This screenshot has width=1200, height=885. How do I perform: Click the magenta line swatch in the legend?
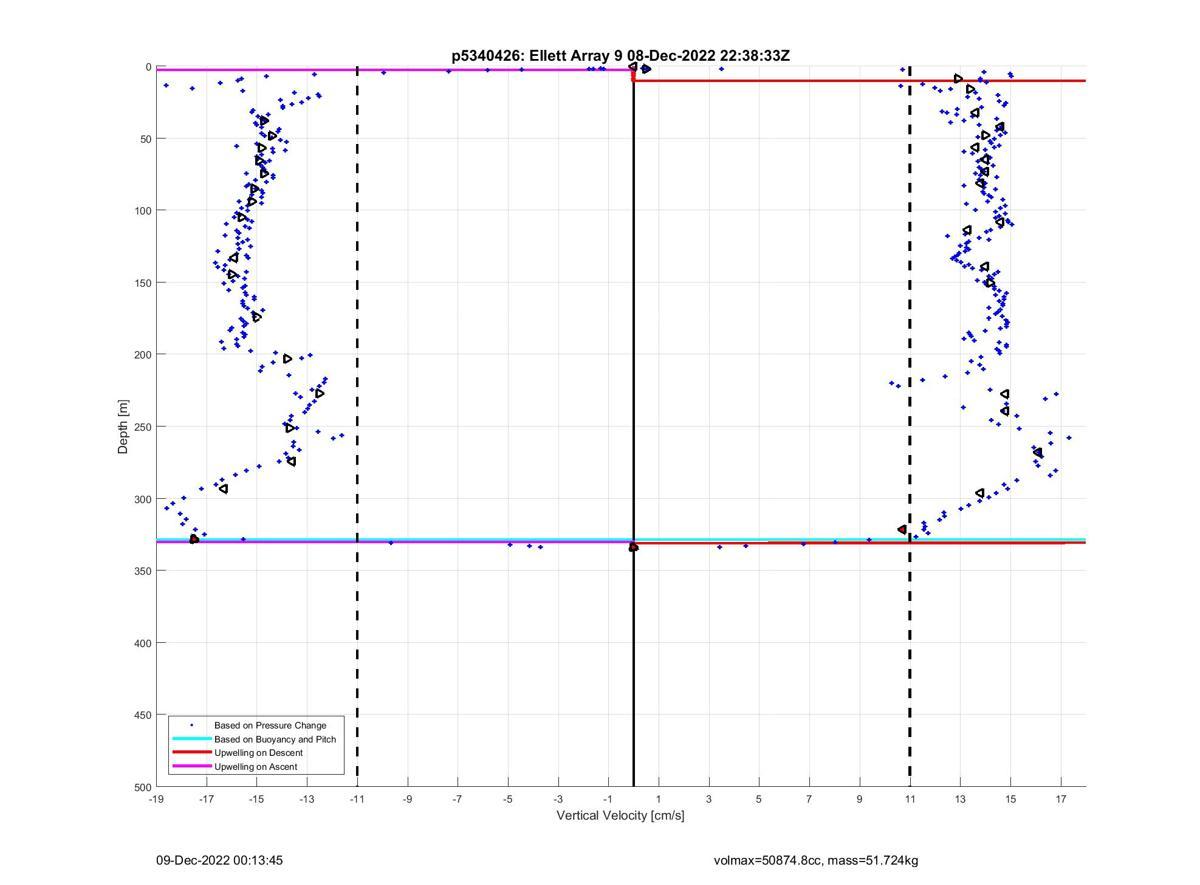[x=192, y=767]
